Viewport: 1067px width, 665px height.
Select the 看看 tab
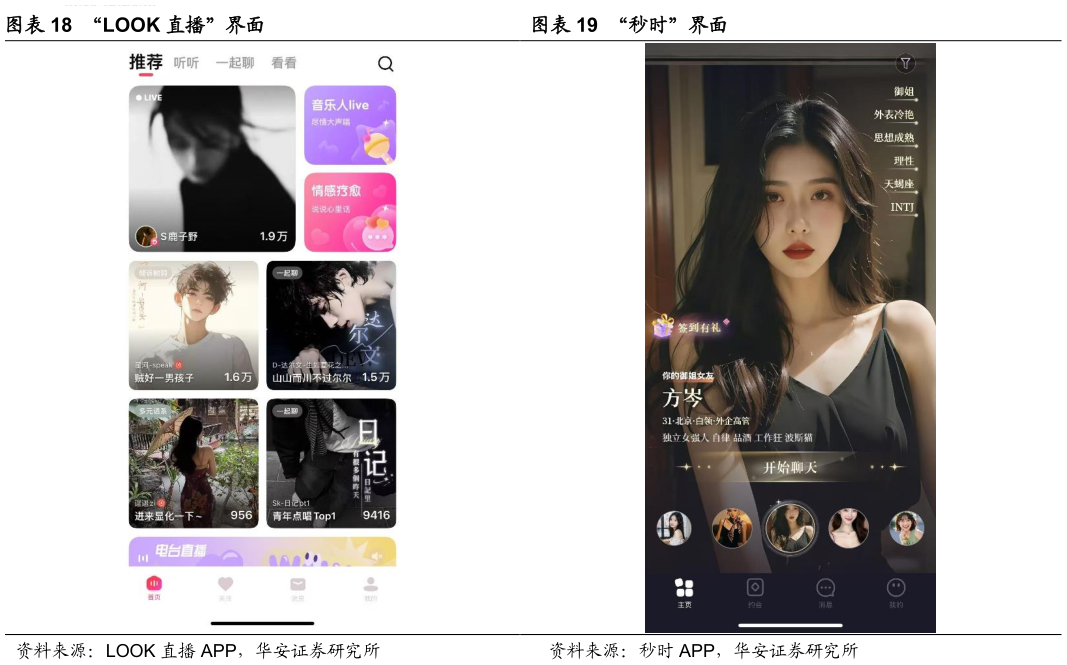(x=284, y=63)
